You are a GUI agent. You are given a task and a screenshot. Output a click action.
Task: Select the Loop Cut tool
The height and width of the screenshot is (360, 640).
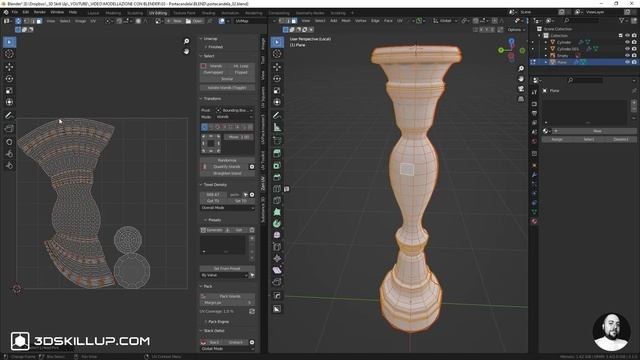(x=277, y=189)
